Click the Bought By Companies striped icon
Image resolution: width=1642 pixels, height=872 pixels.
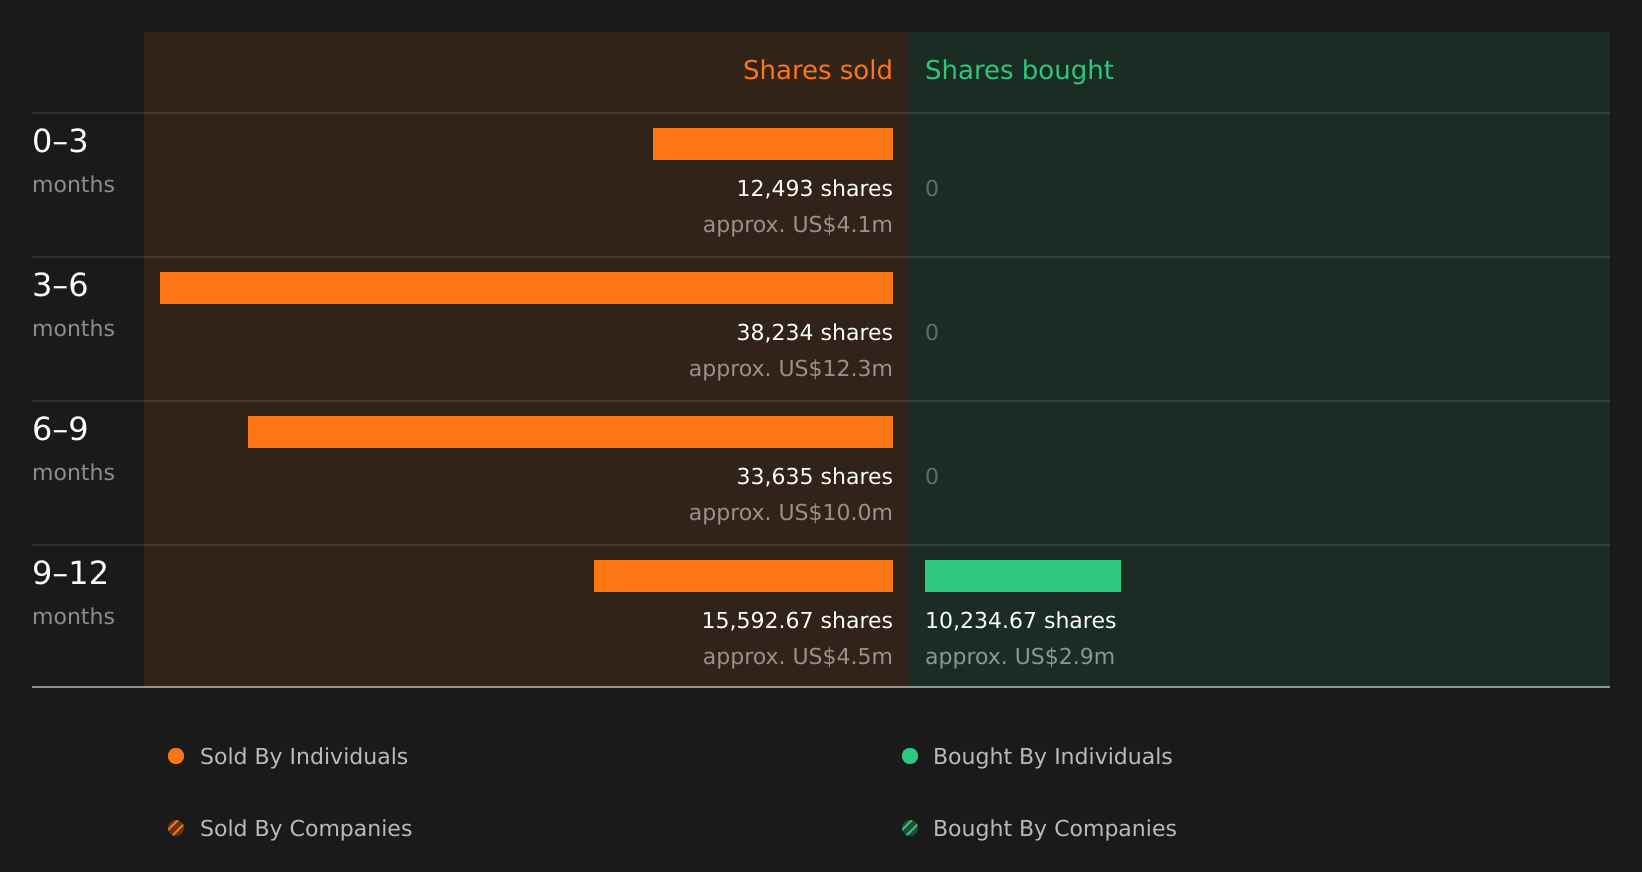910,828
